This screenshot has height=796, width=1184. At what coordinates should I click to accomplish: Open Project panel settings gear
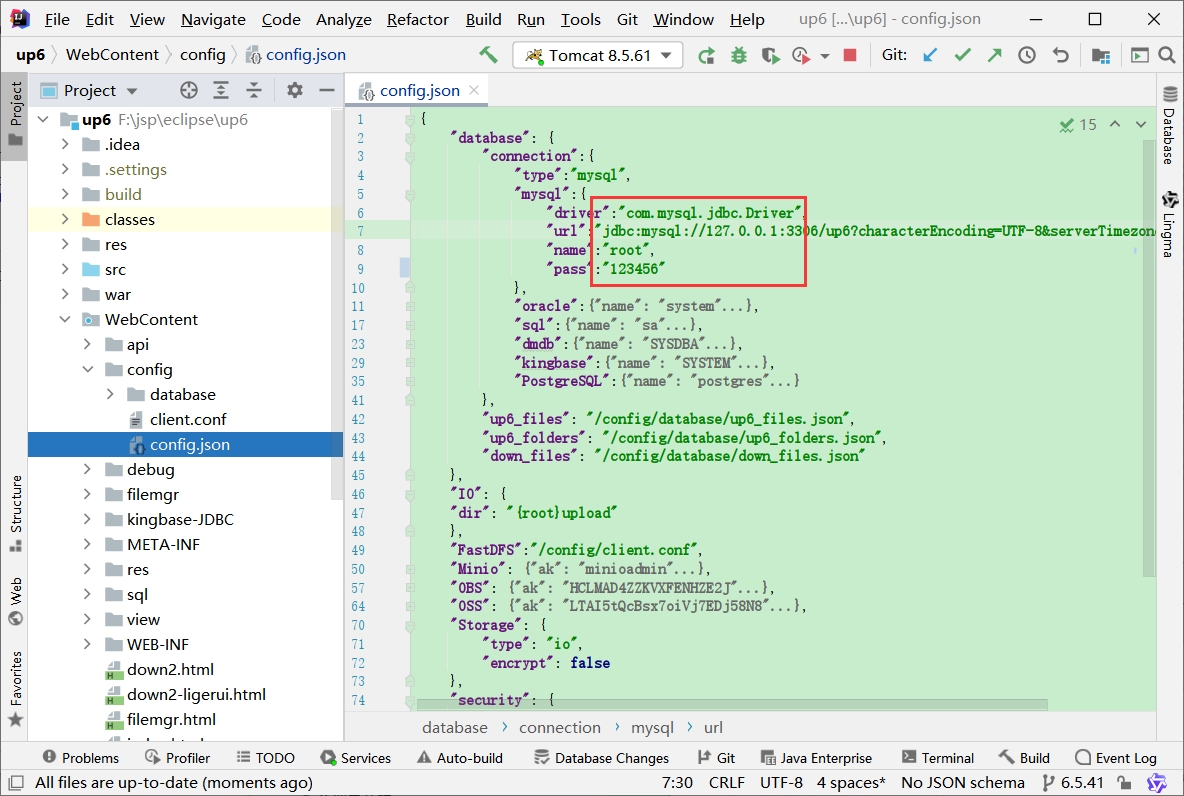point(294,90)
